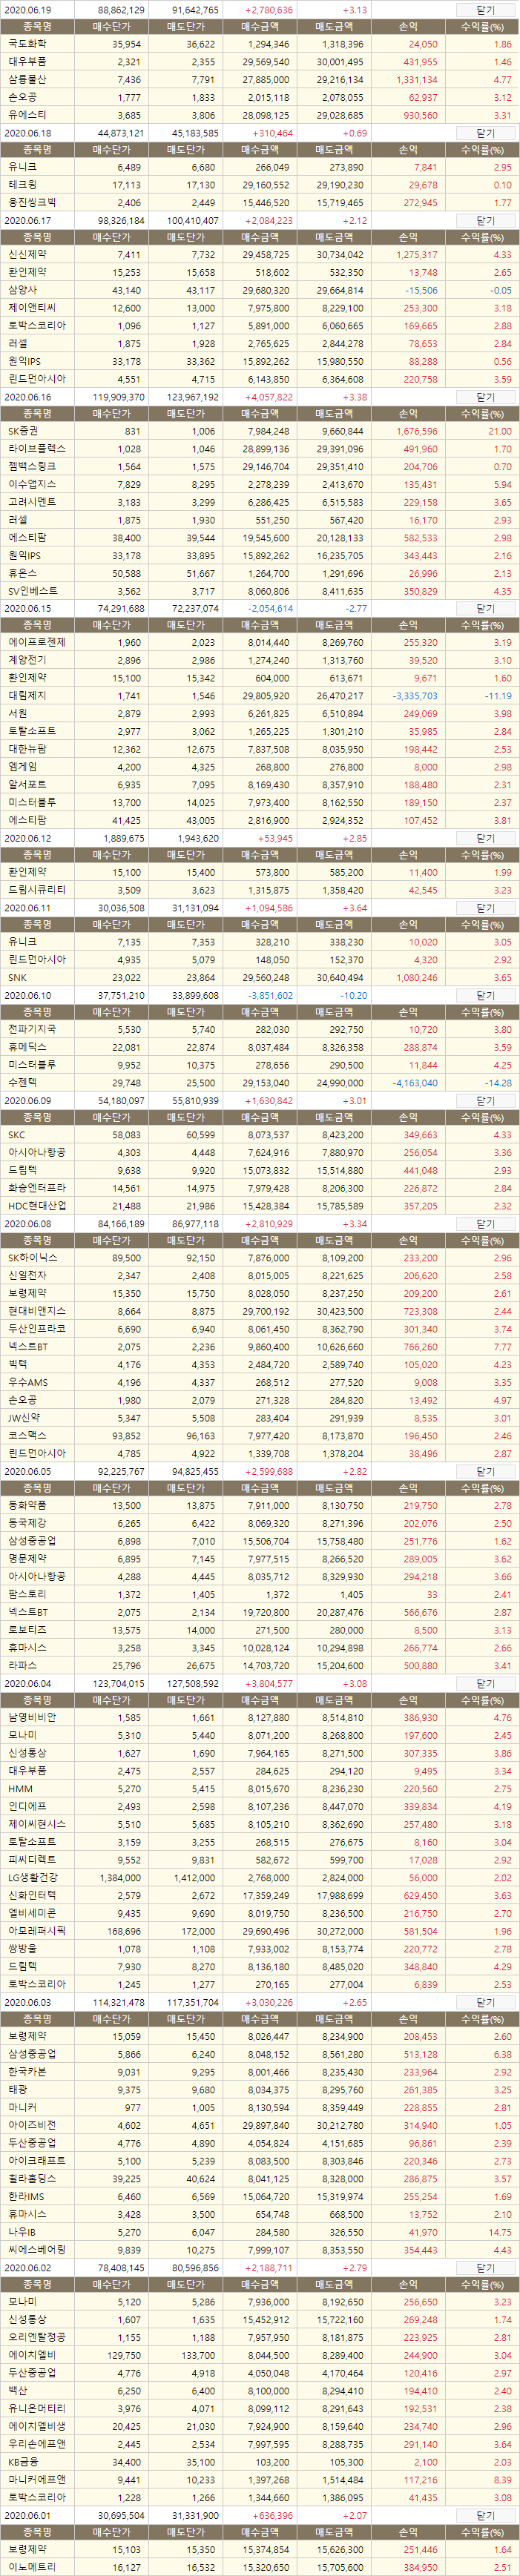Select the 제이앤티씨 entry
This screenshot has width=520, height=2576.
[x=32, y=308]
